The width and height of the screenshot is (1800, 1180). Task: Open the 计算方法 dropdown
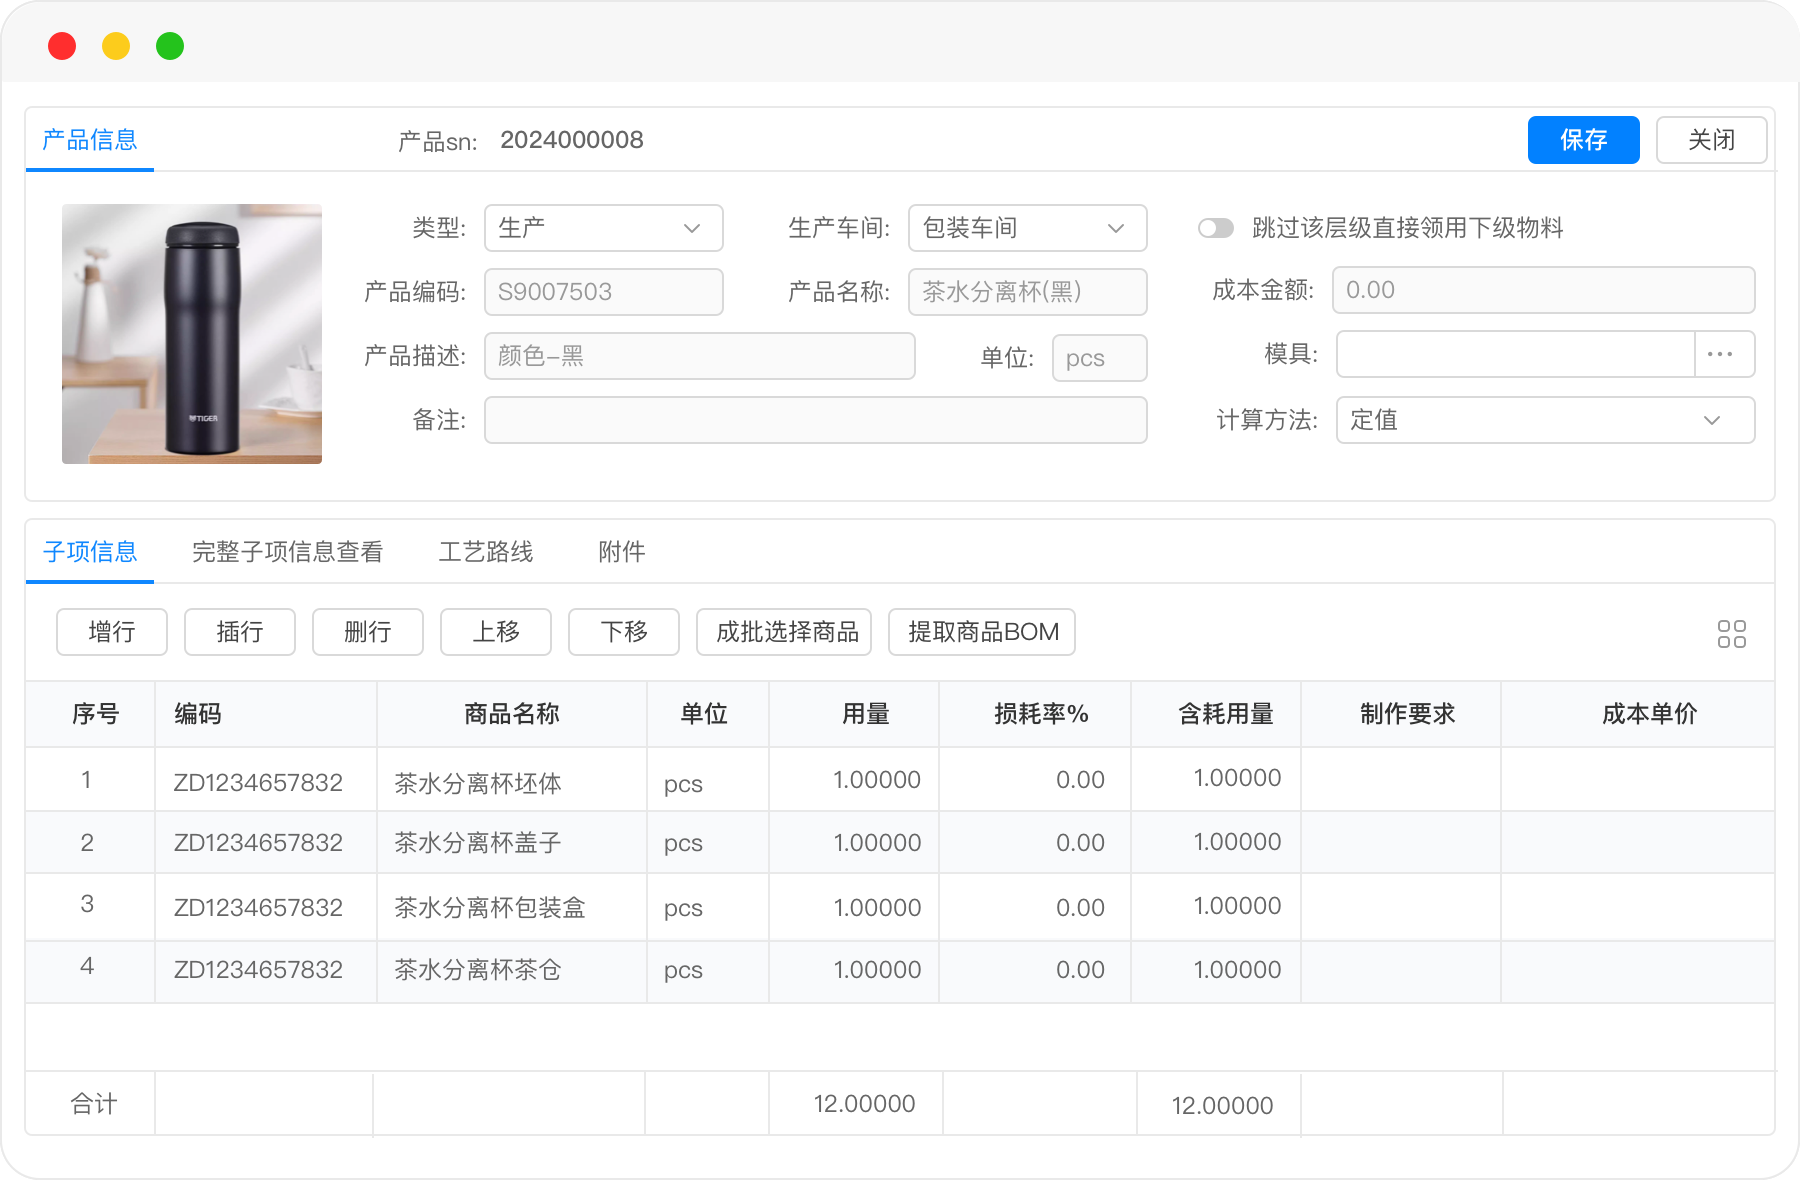(x=1545, y=420)
